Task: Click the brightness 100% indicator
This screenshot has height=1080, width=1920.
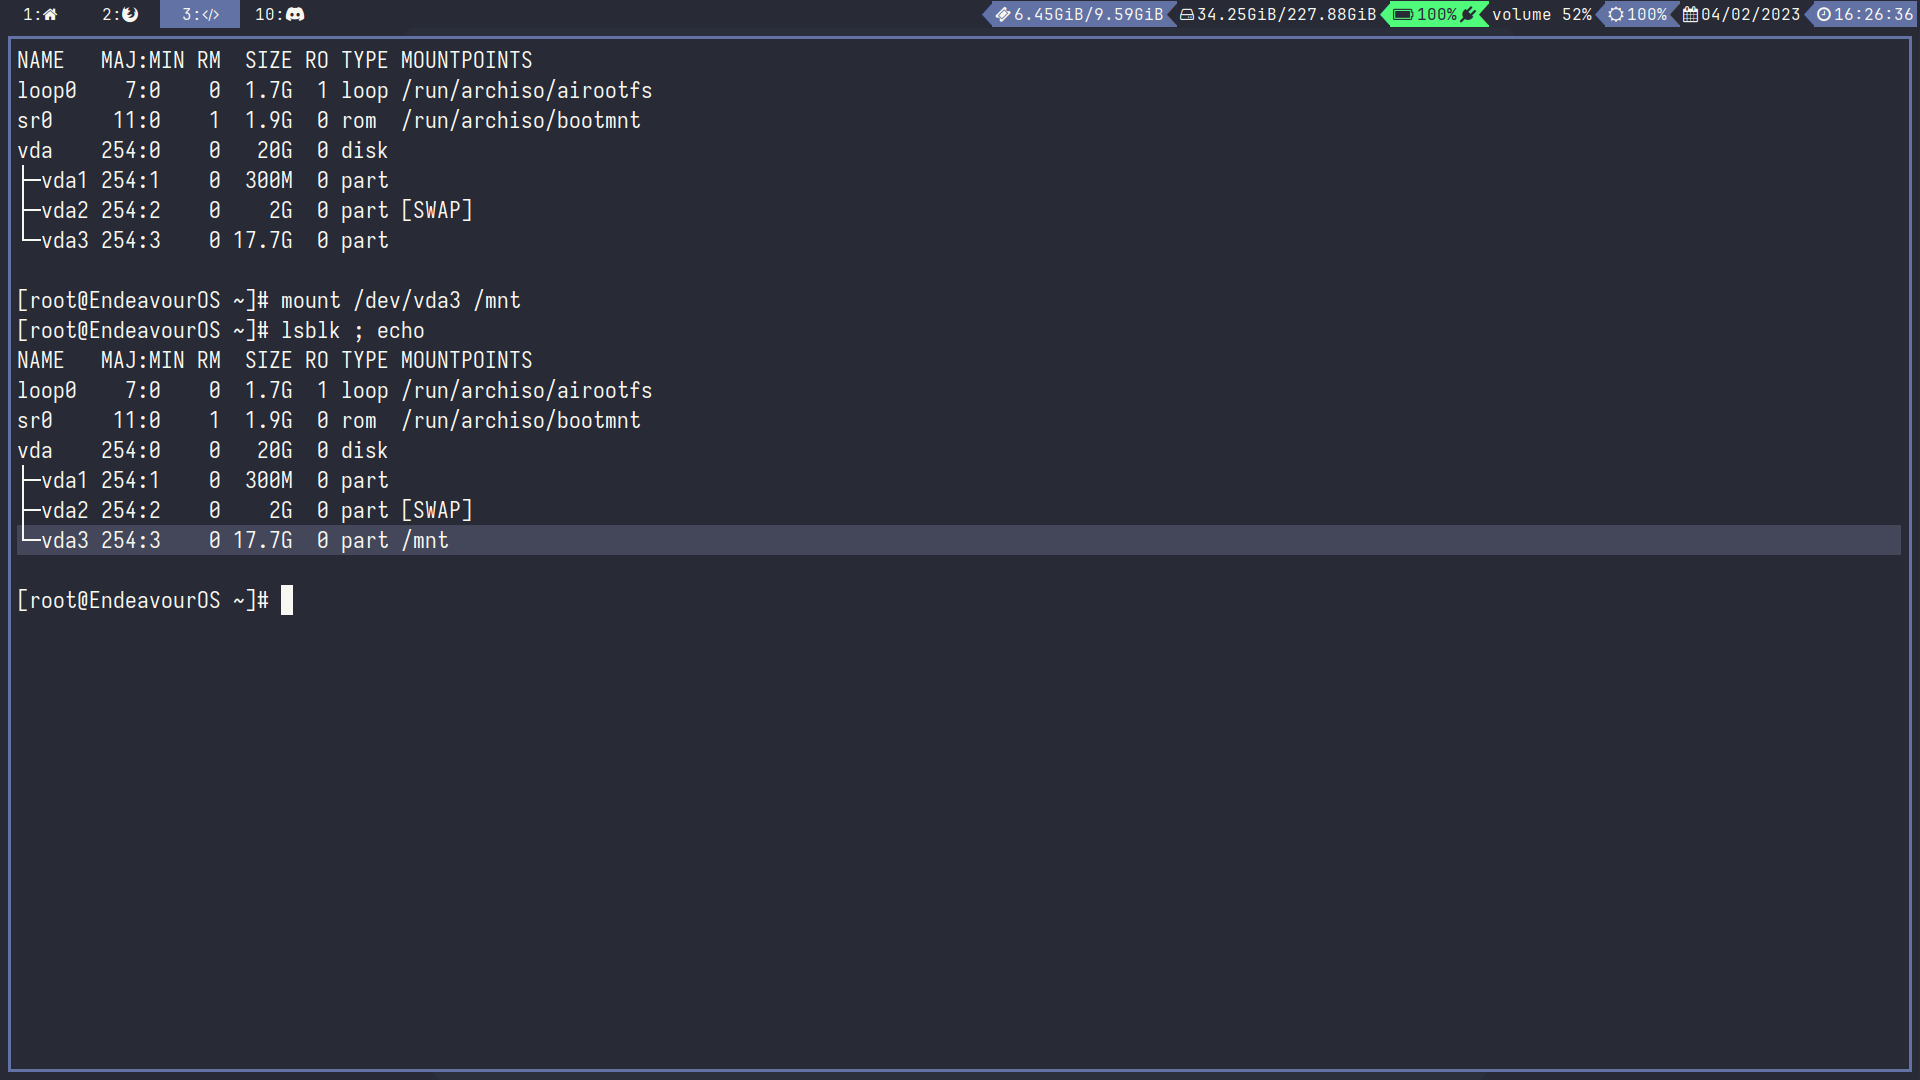Action: tap(1637, 14)
